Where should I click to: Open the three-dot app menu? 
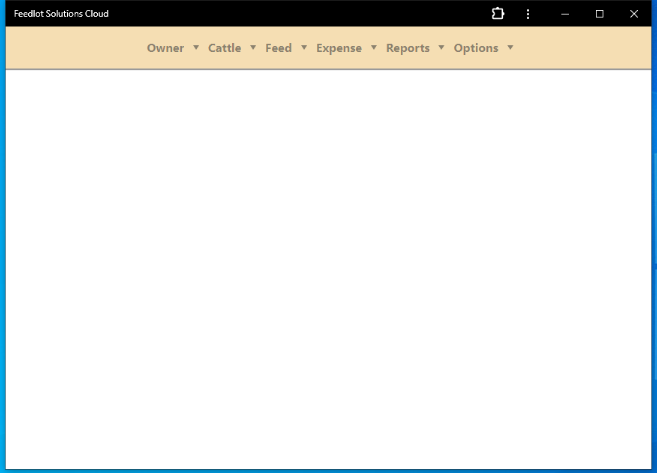pyautogui.click(x=528, y=14)
